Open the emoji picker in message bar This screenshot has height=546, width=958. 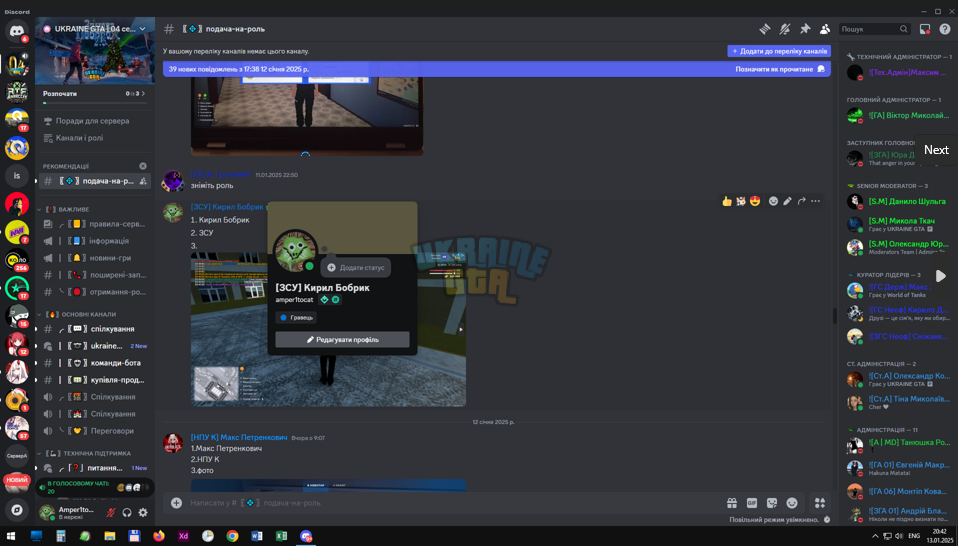[792, 503]
